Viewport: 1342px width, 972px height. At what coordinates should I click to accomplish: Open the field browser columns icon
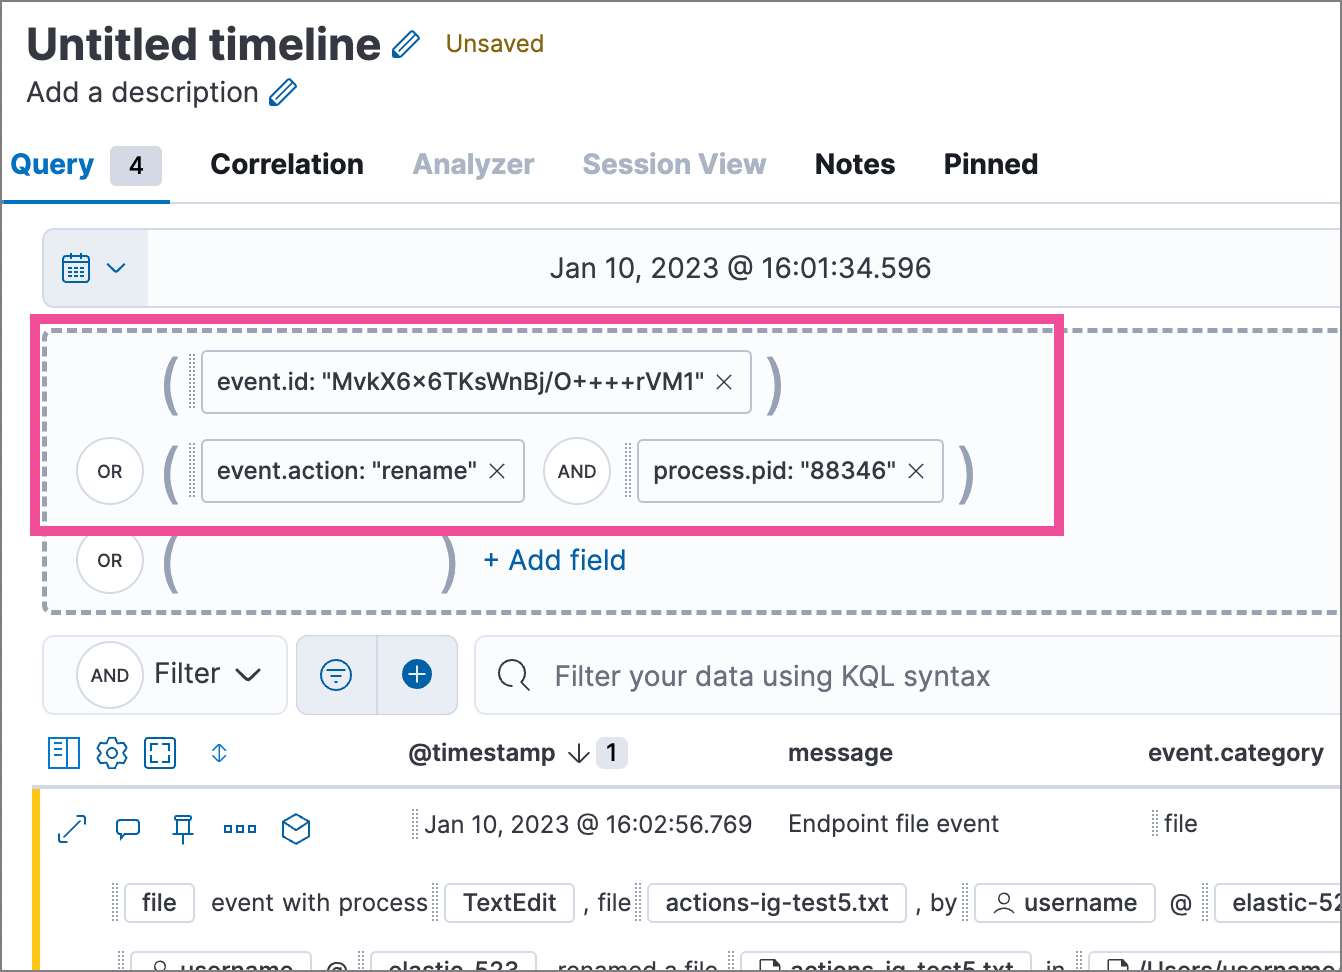63,753
